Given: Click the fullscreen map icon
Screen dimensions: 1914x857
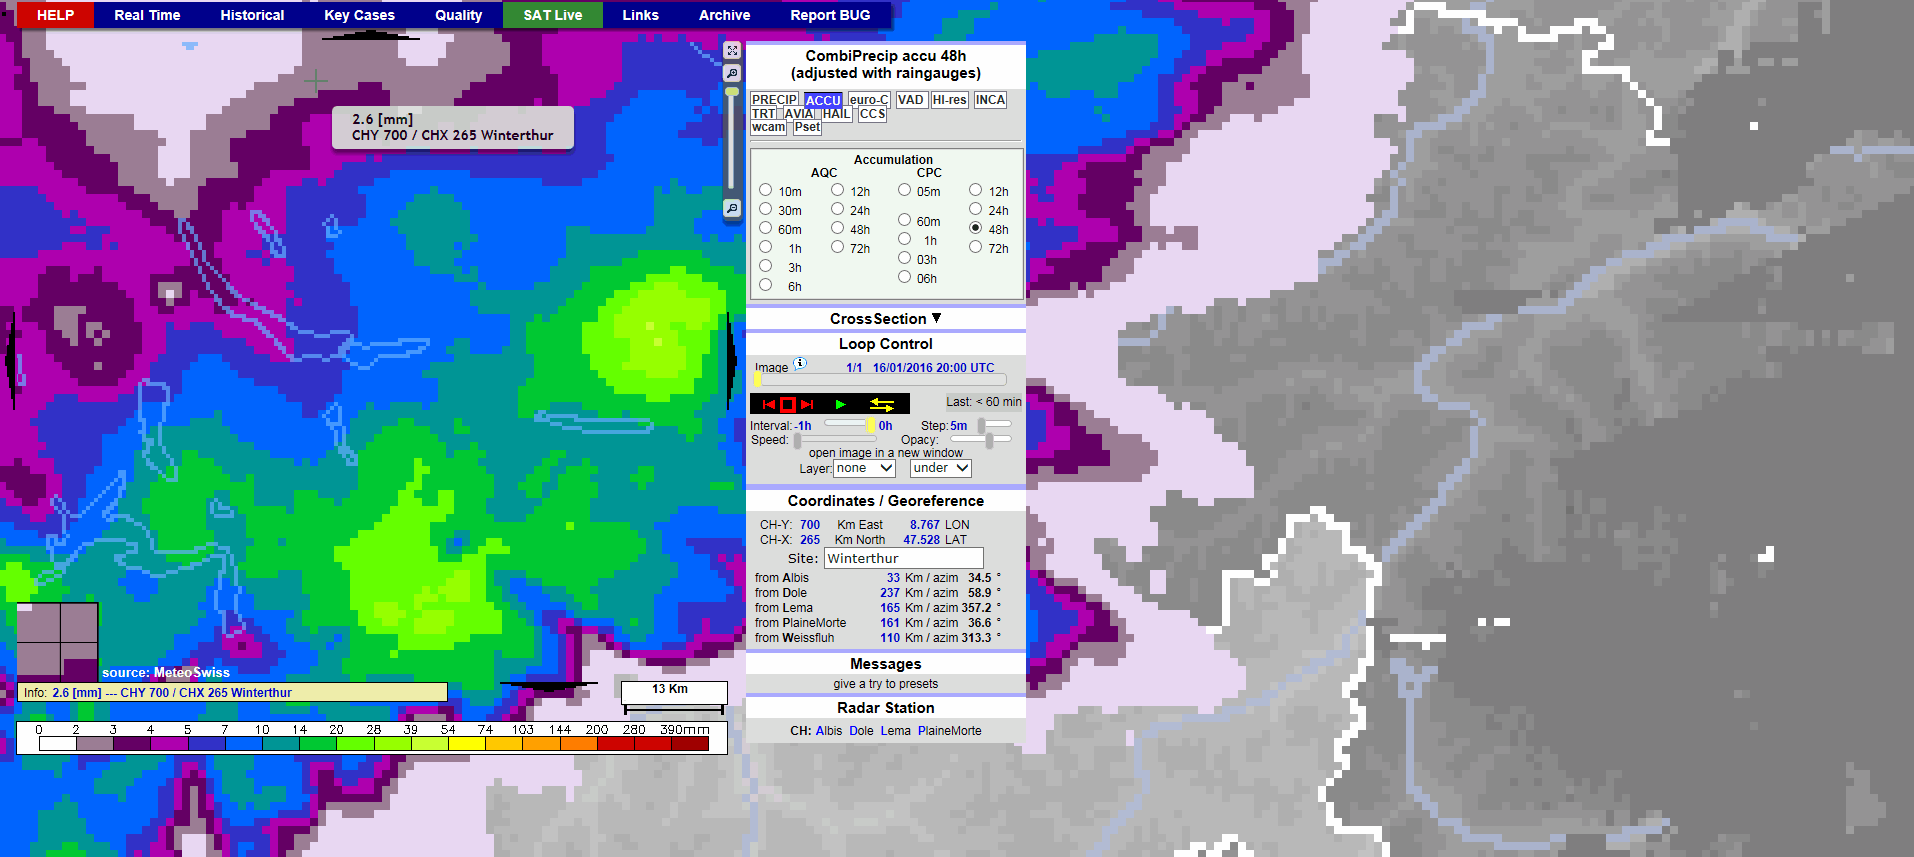Looking at the screenshot, I should 732,50.
